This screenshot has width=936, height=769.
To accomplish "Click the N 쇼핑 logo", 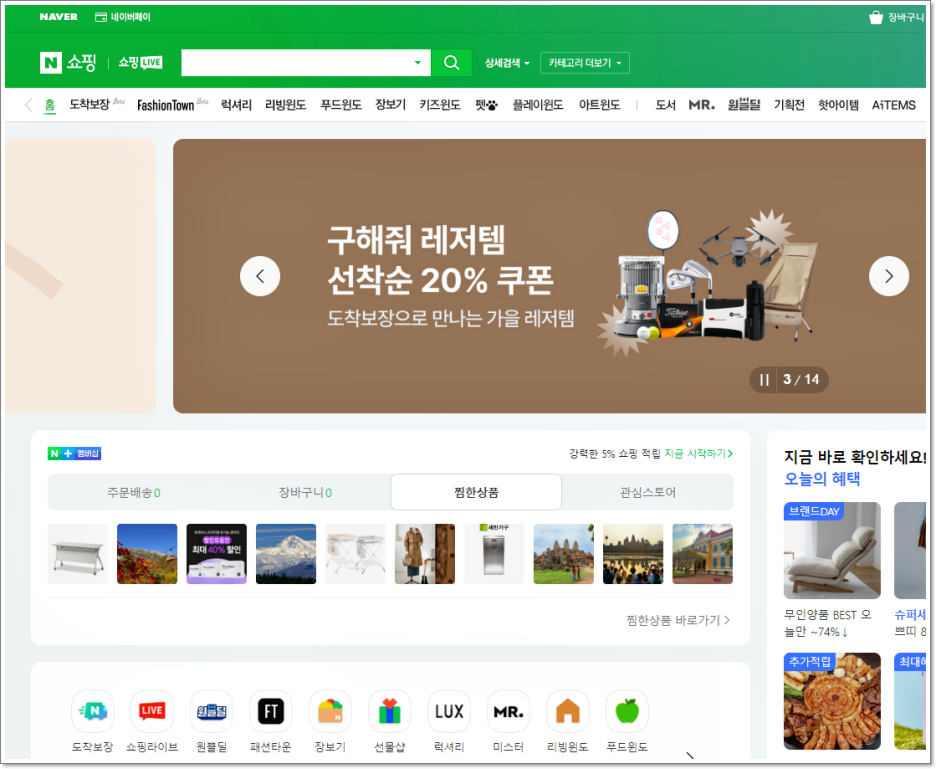I will (x=67, y=62).
